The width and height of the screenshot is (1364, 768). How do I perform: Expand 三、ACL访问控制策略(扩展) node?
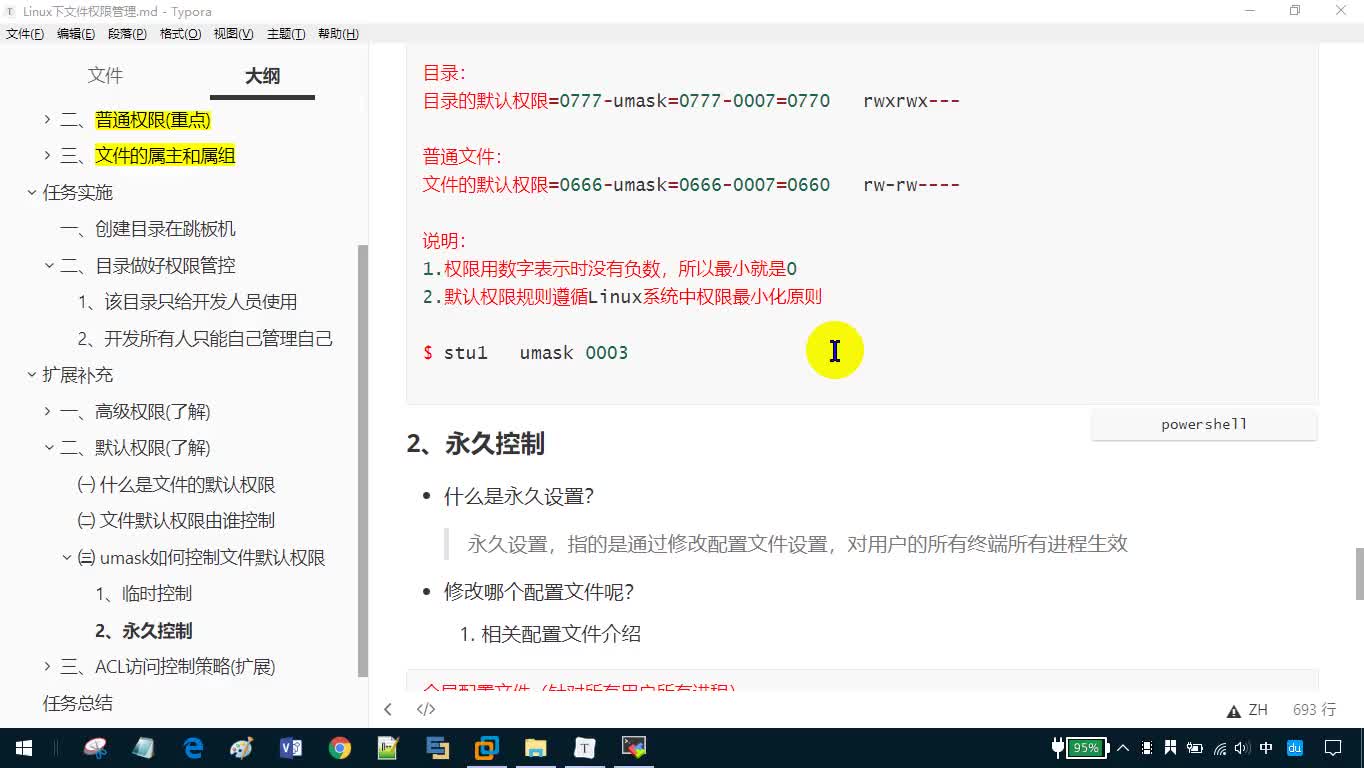[47, 667]
